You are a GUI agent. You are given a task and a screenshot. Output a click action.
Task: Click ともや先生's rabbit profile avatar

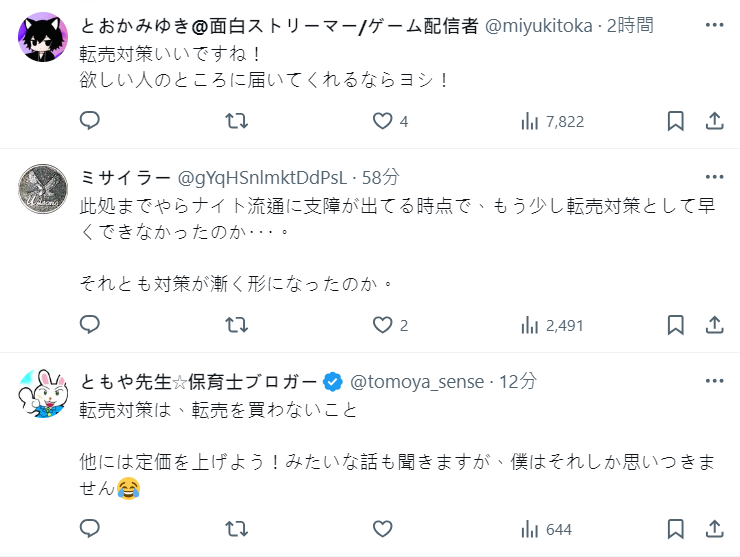(45, 392)
